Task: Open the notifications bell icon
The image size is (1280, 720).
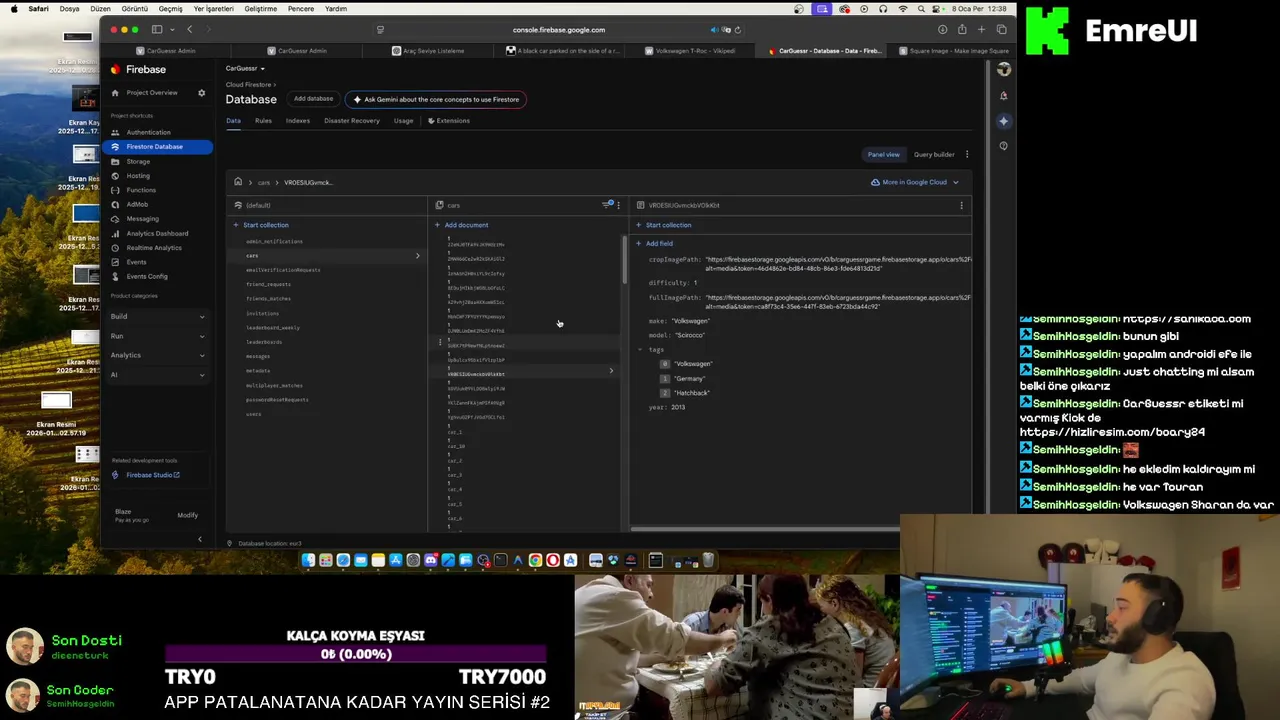Action: click(1003, 96)
